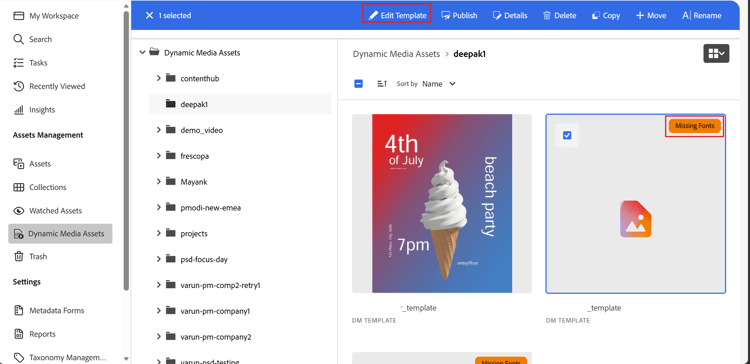Open Collections grid icon

[18, 187]
